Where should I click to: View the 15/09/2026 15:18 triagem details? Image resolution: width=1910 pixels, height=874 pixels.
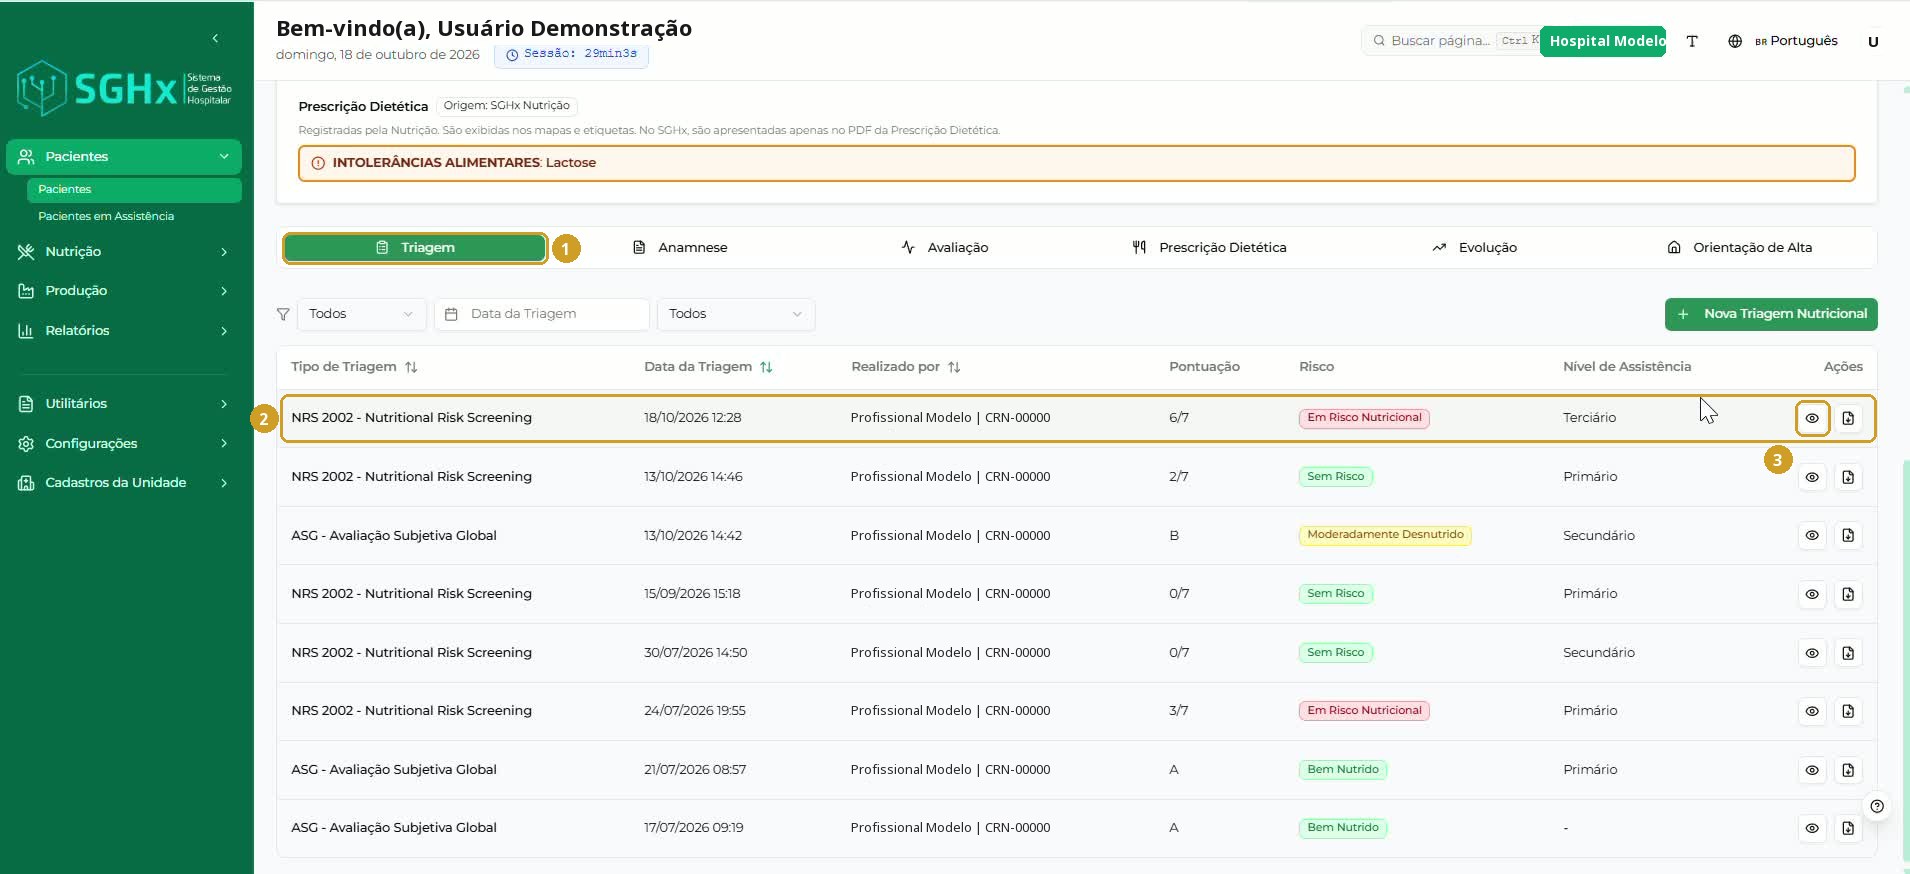tap(1812, 594)
